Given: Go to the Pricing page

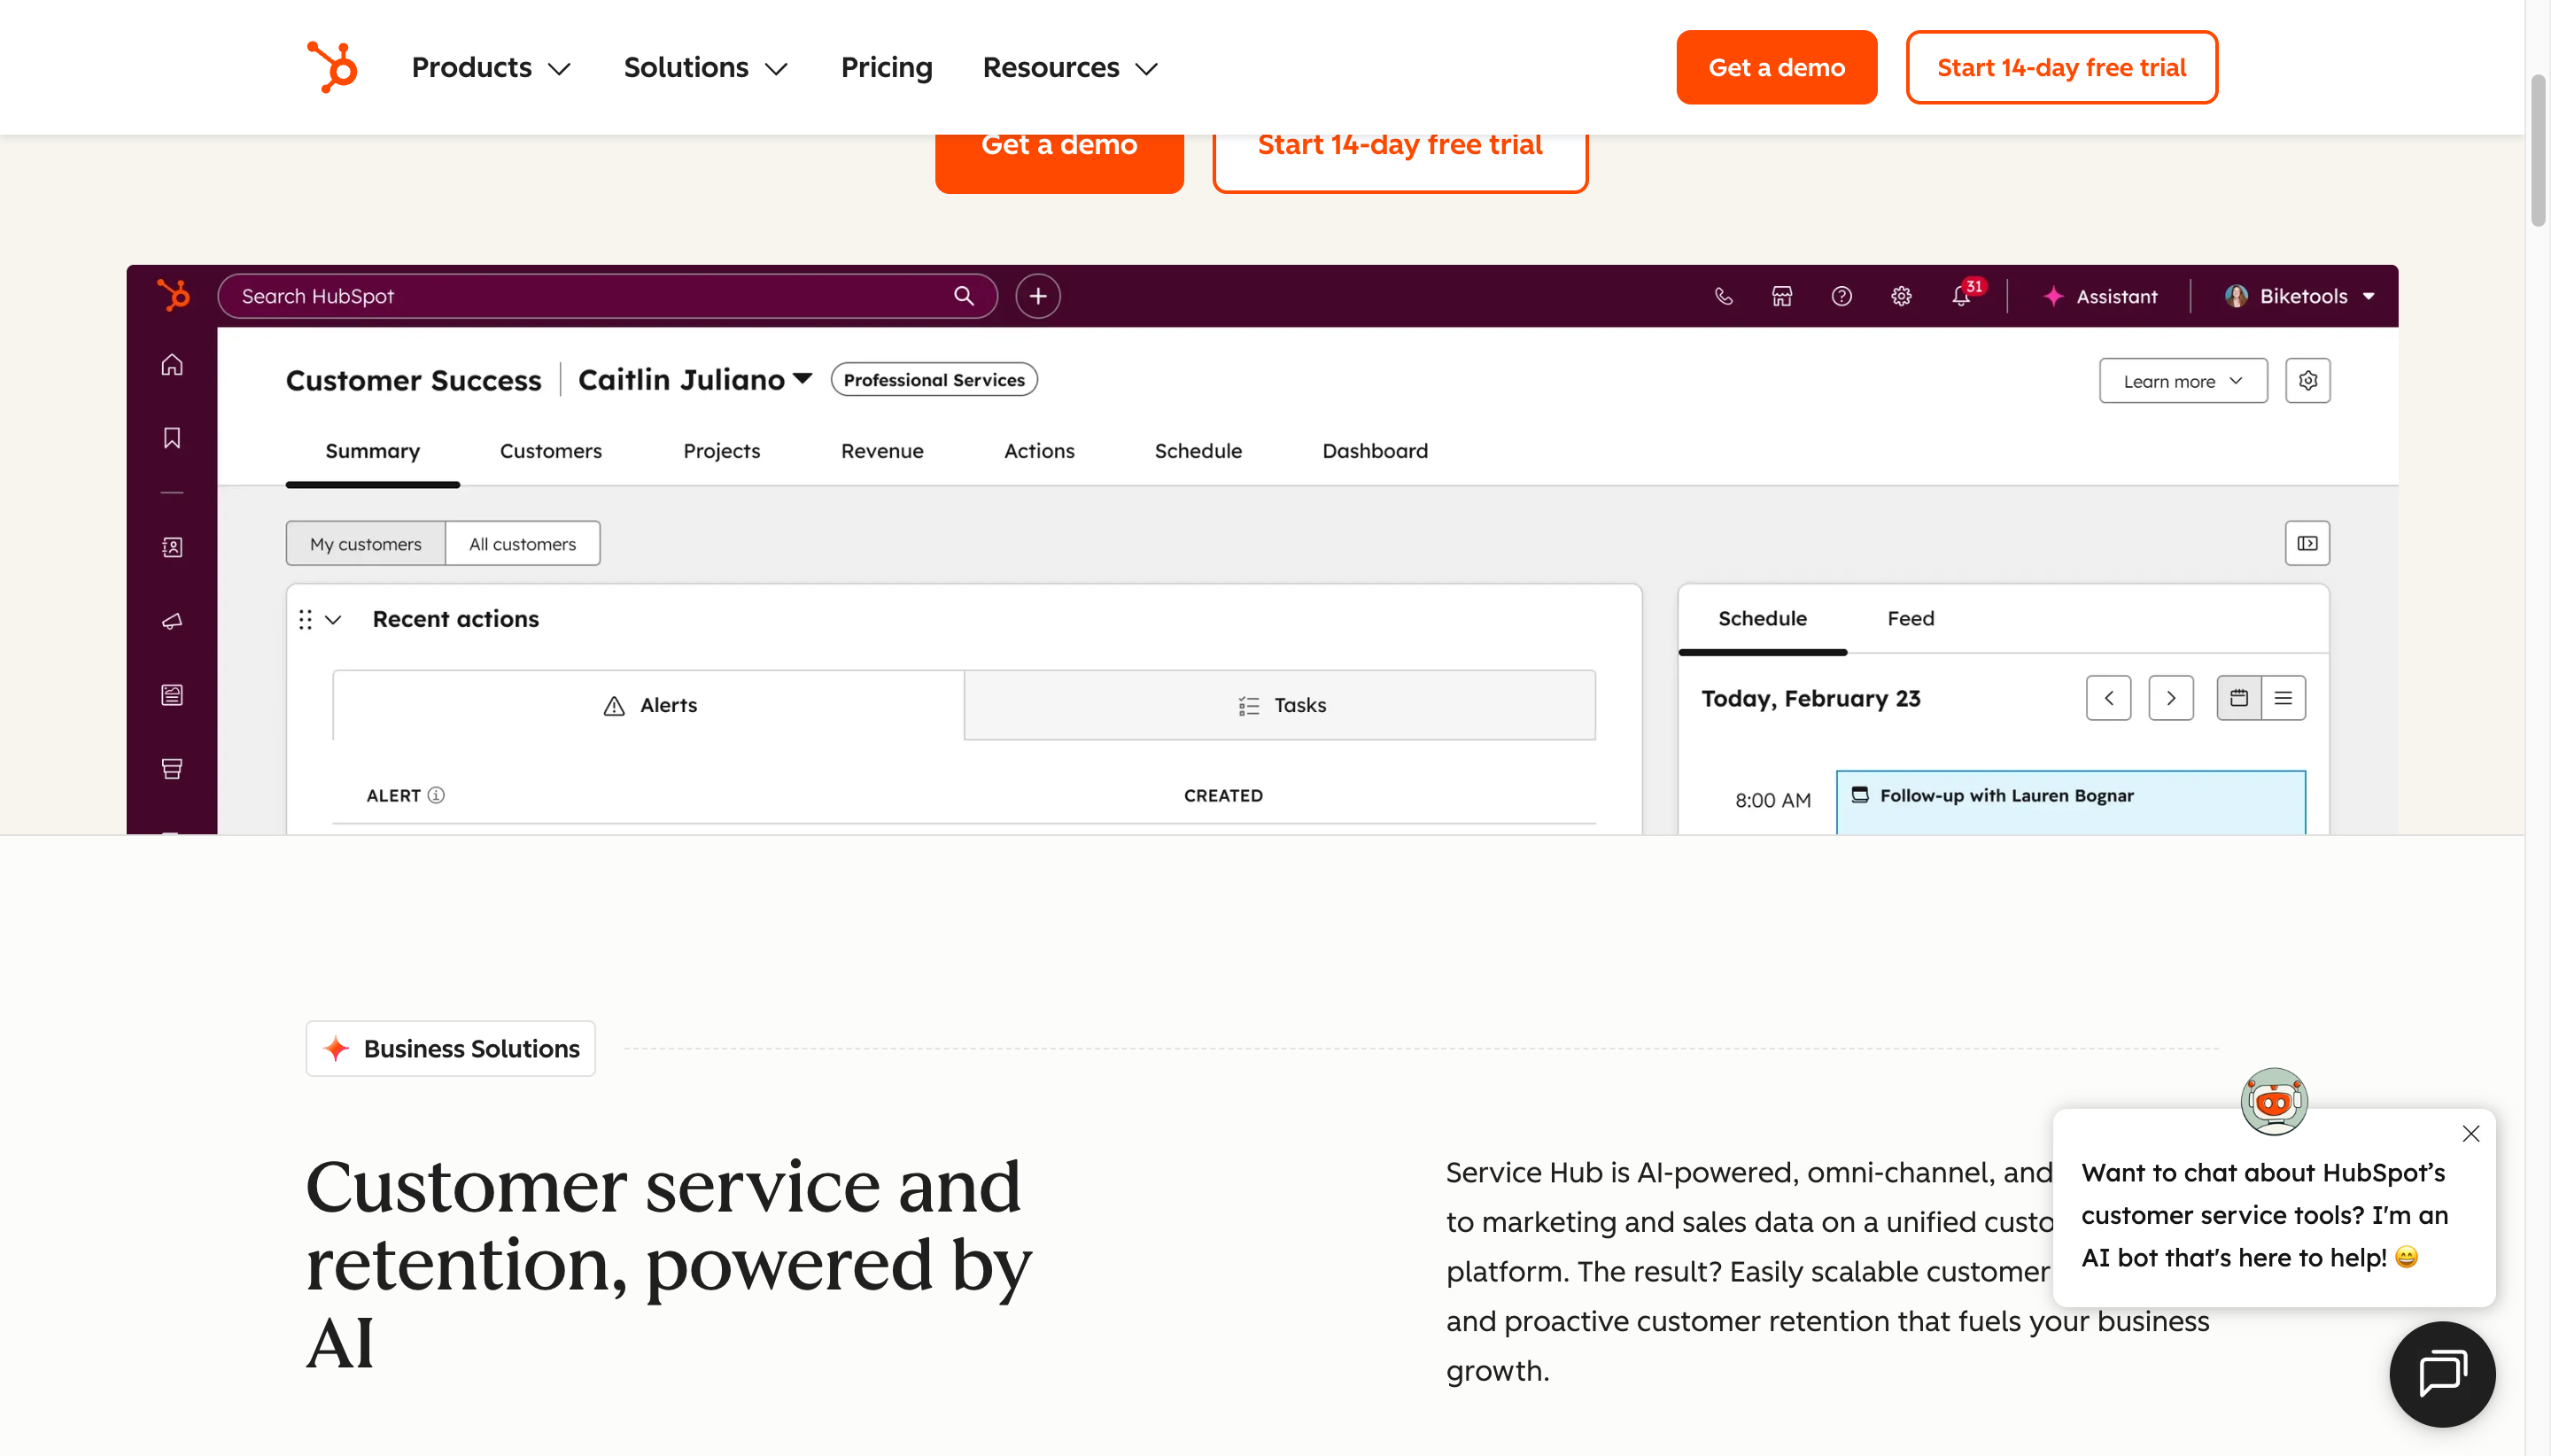Looking at the screenshot, I should click(x=886, y=67).
